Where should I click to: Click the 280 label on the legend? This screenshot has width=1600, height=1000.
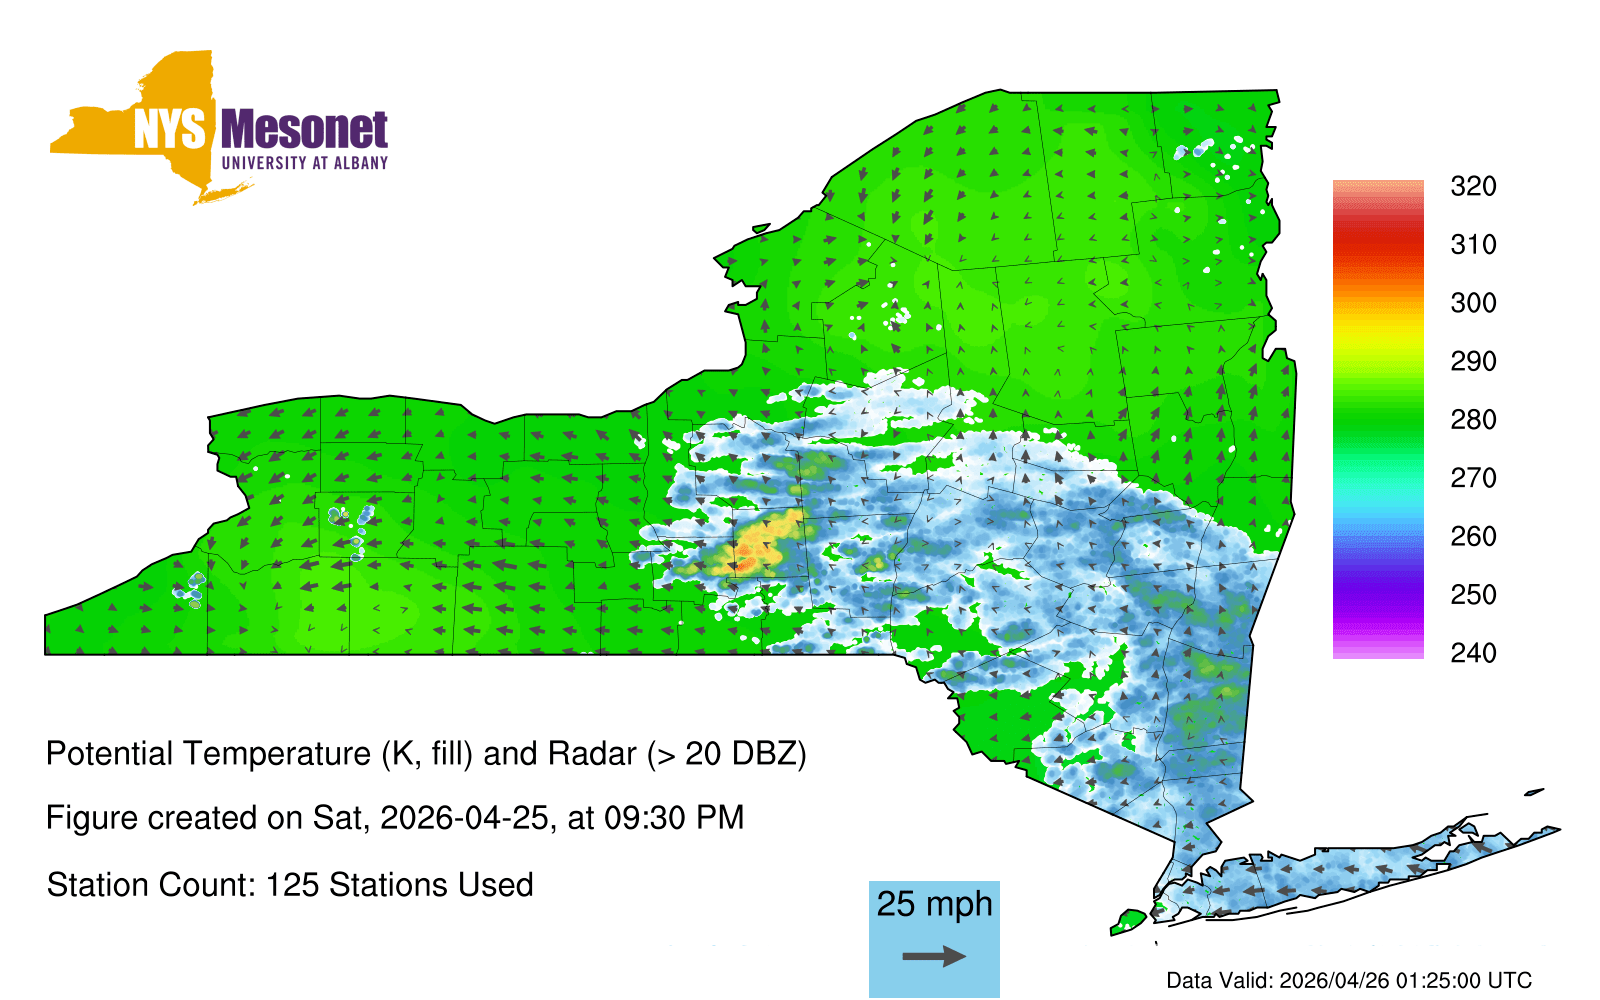point(1473,420)
